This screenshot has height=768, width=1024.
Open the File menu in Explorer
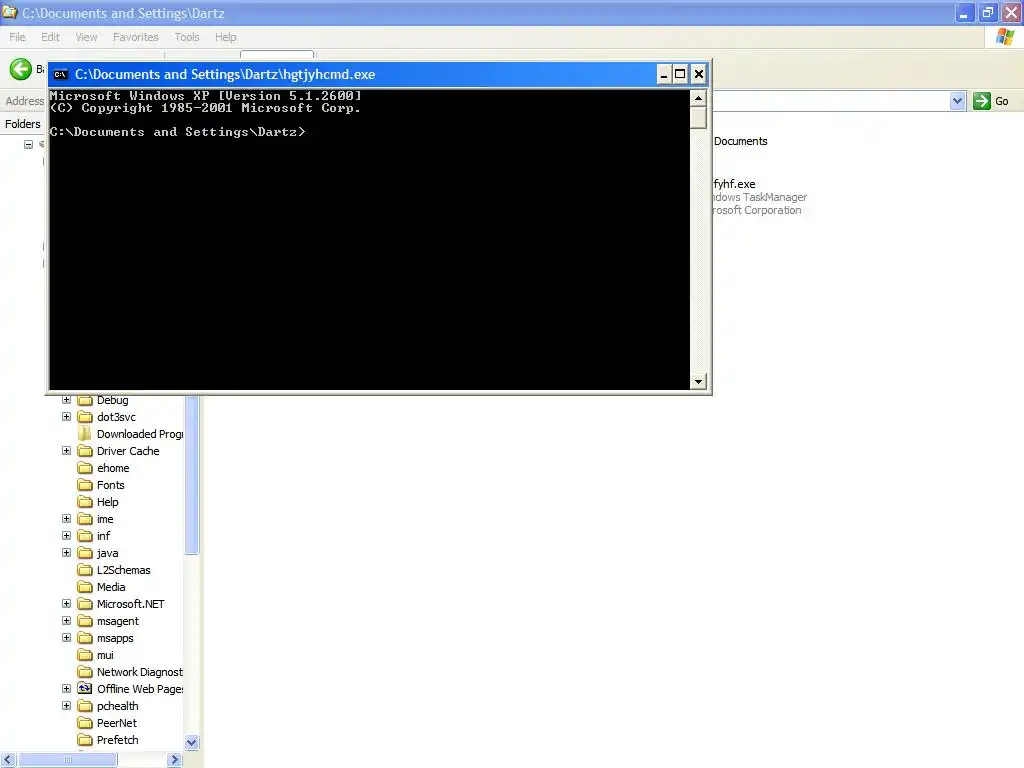pyautogui.click(x=17, y=37)
